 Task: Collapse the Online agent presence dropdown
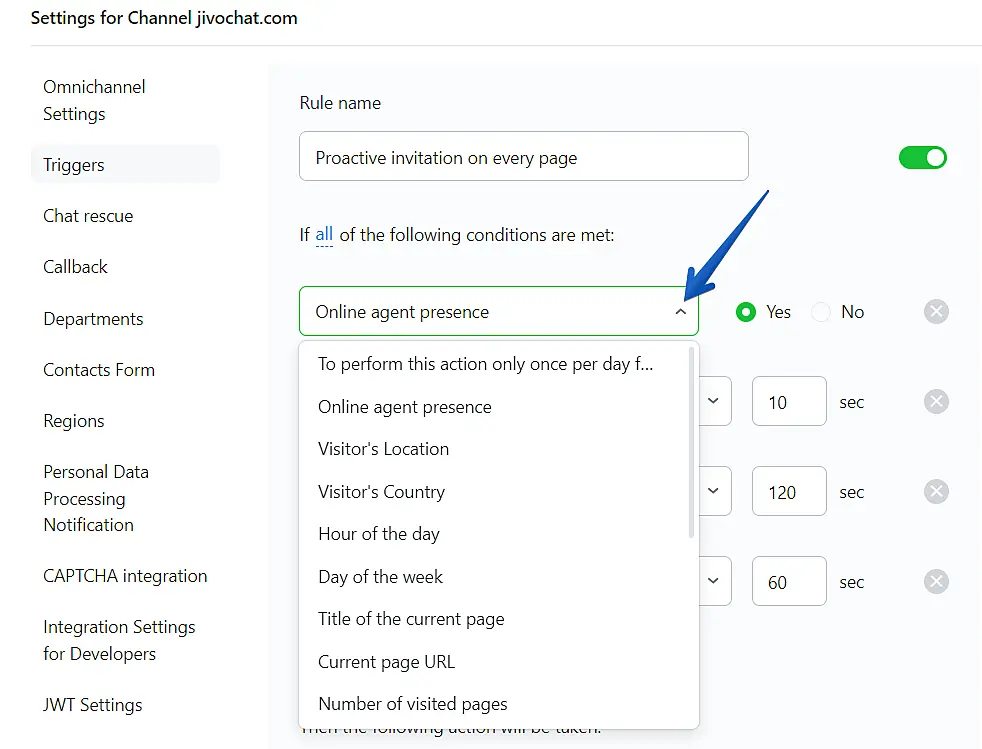coord(680,312)
